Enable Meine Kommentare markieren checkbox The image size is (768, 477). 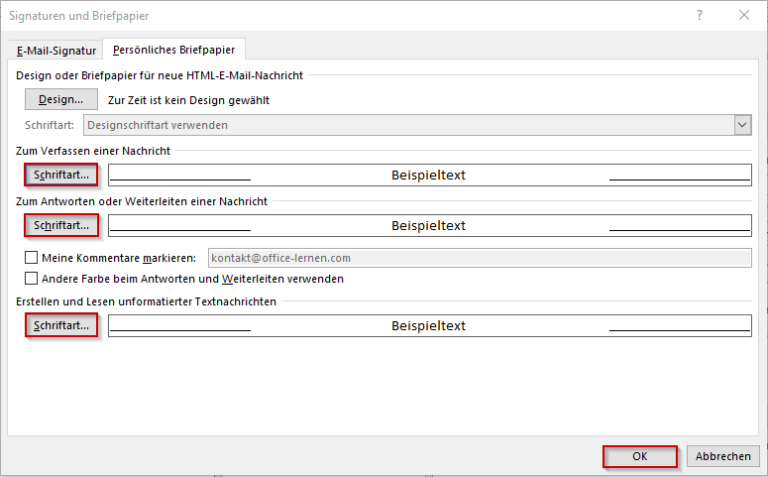point(31,258)
